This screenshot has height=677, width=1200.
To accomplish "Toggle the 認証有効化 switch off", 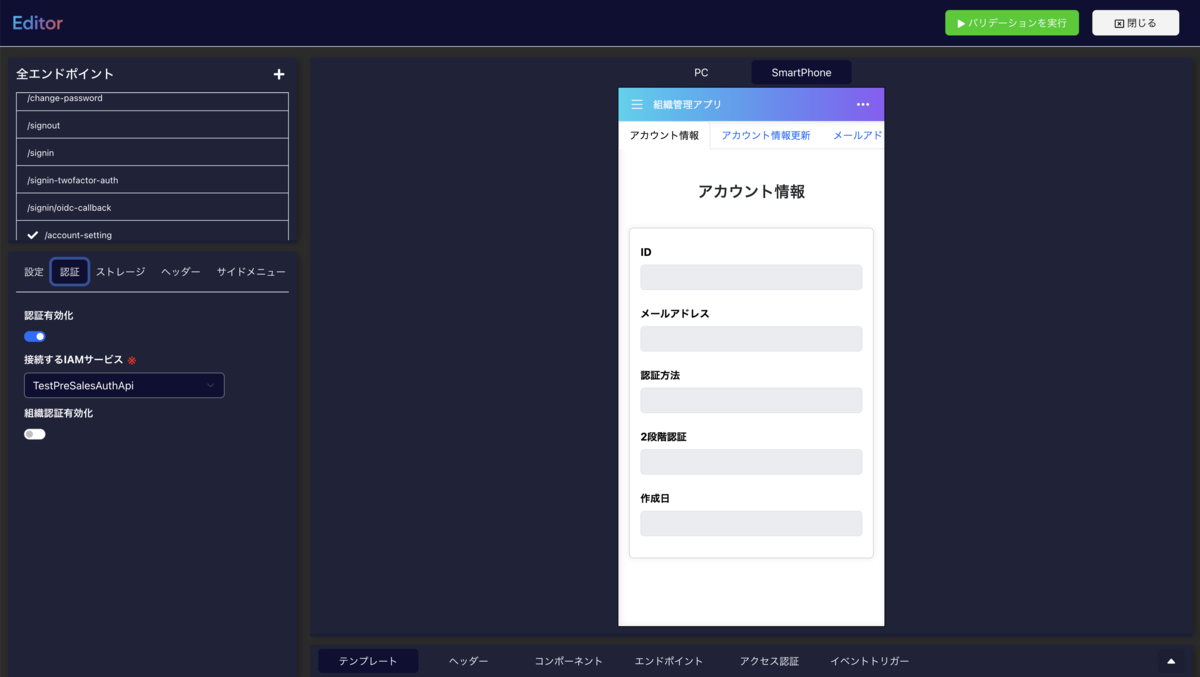I will (x=35, y=337).
